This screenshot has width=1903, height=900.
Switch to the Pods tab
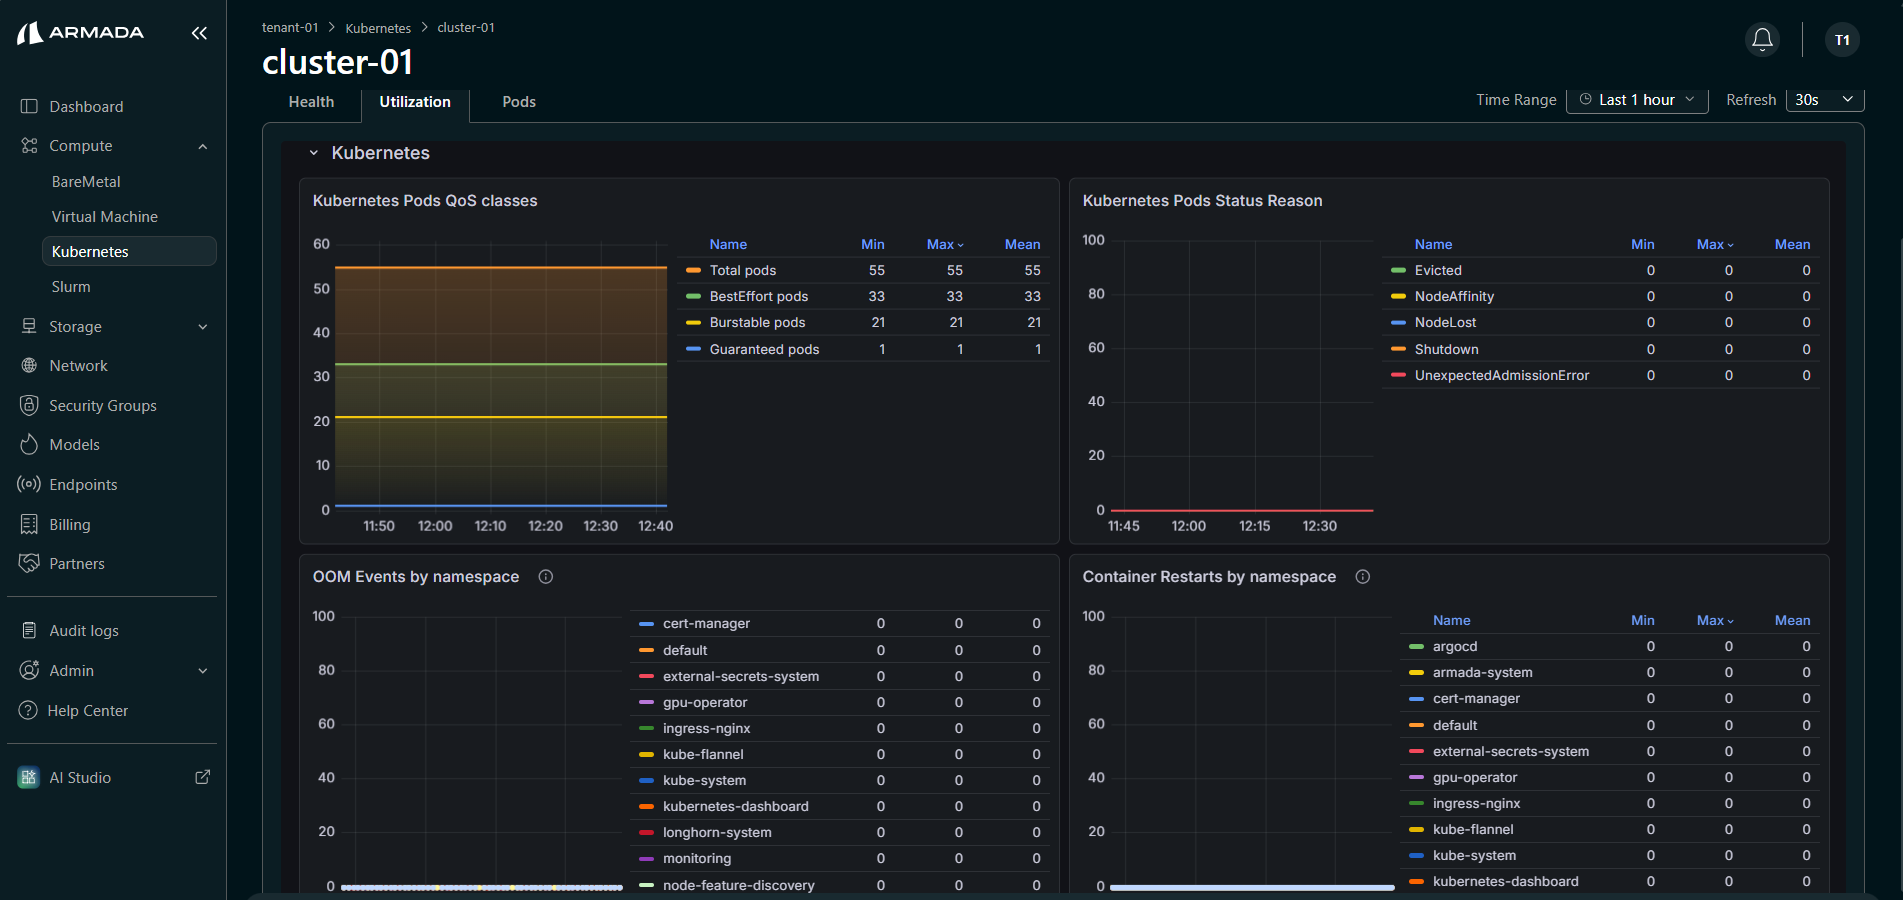[519, 102]
